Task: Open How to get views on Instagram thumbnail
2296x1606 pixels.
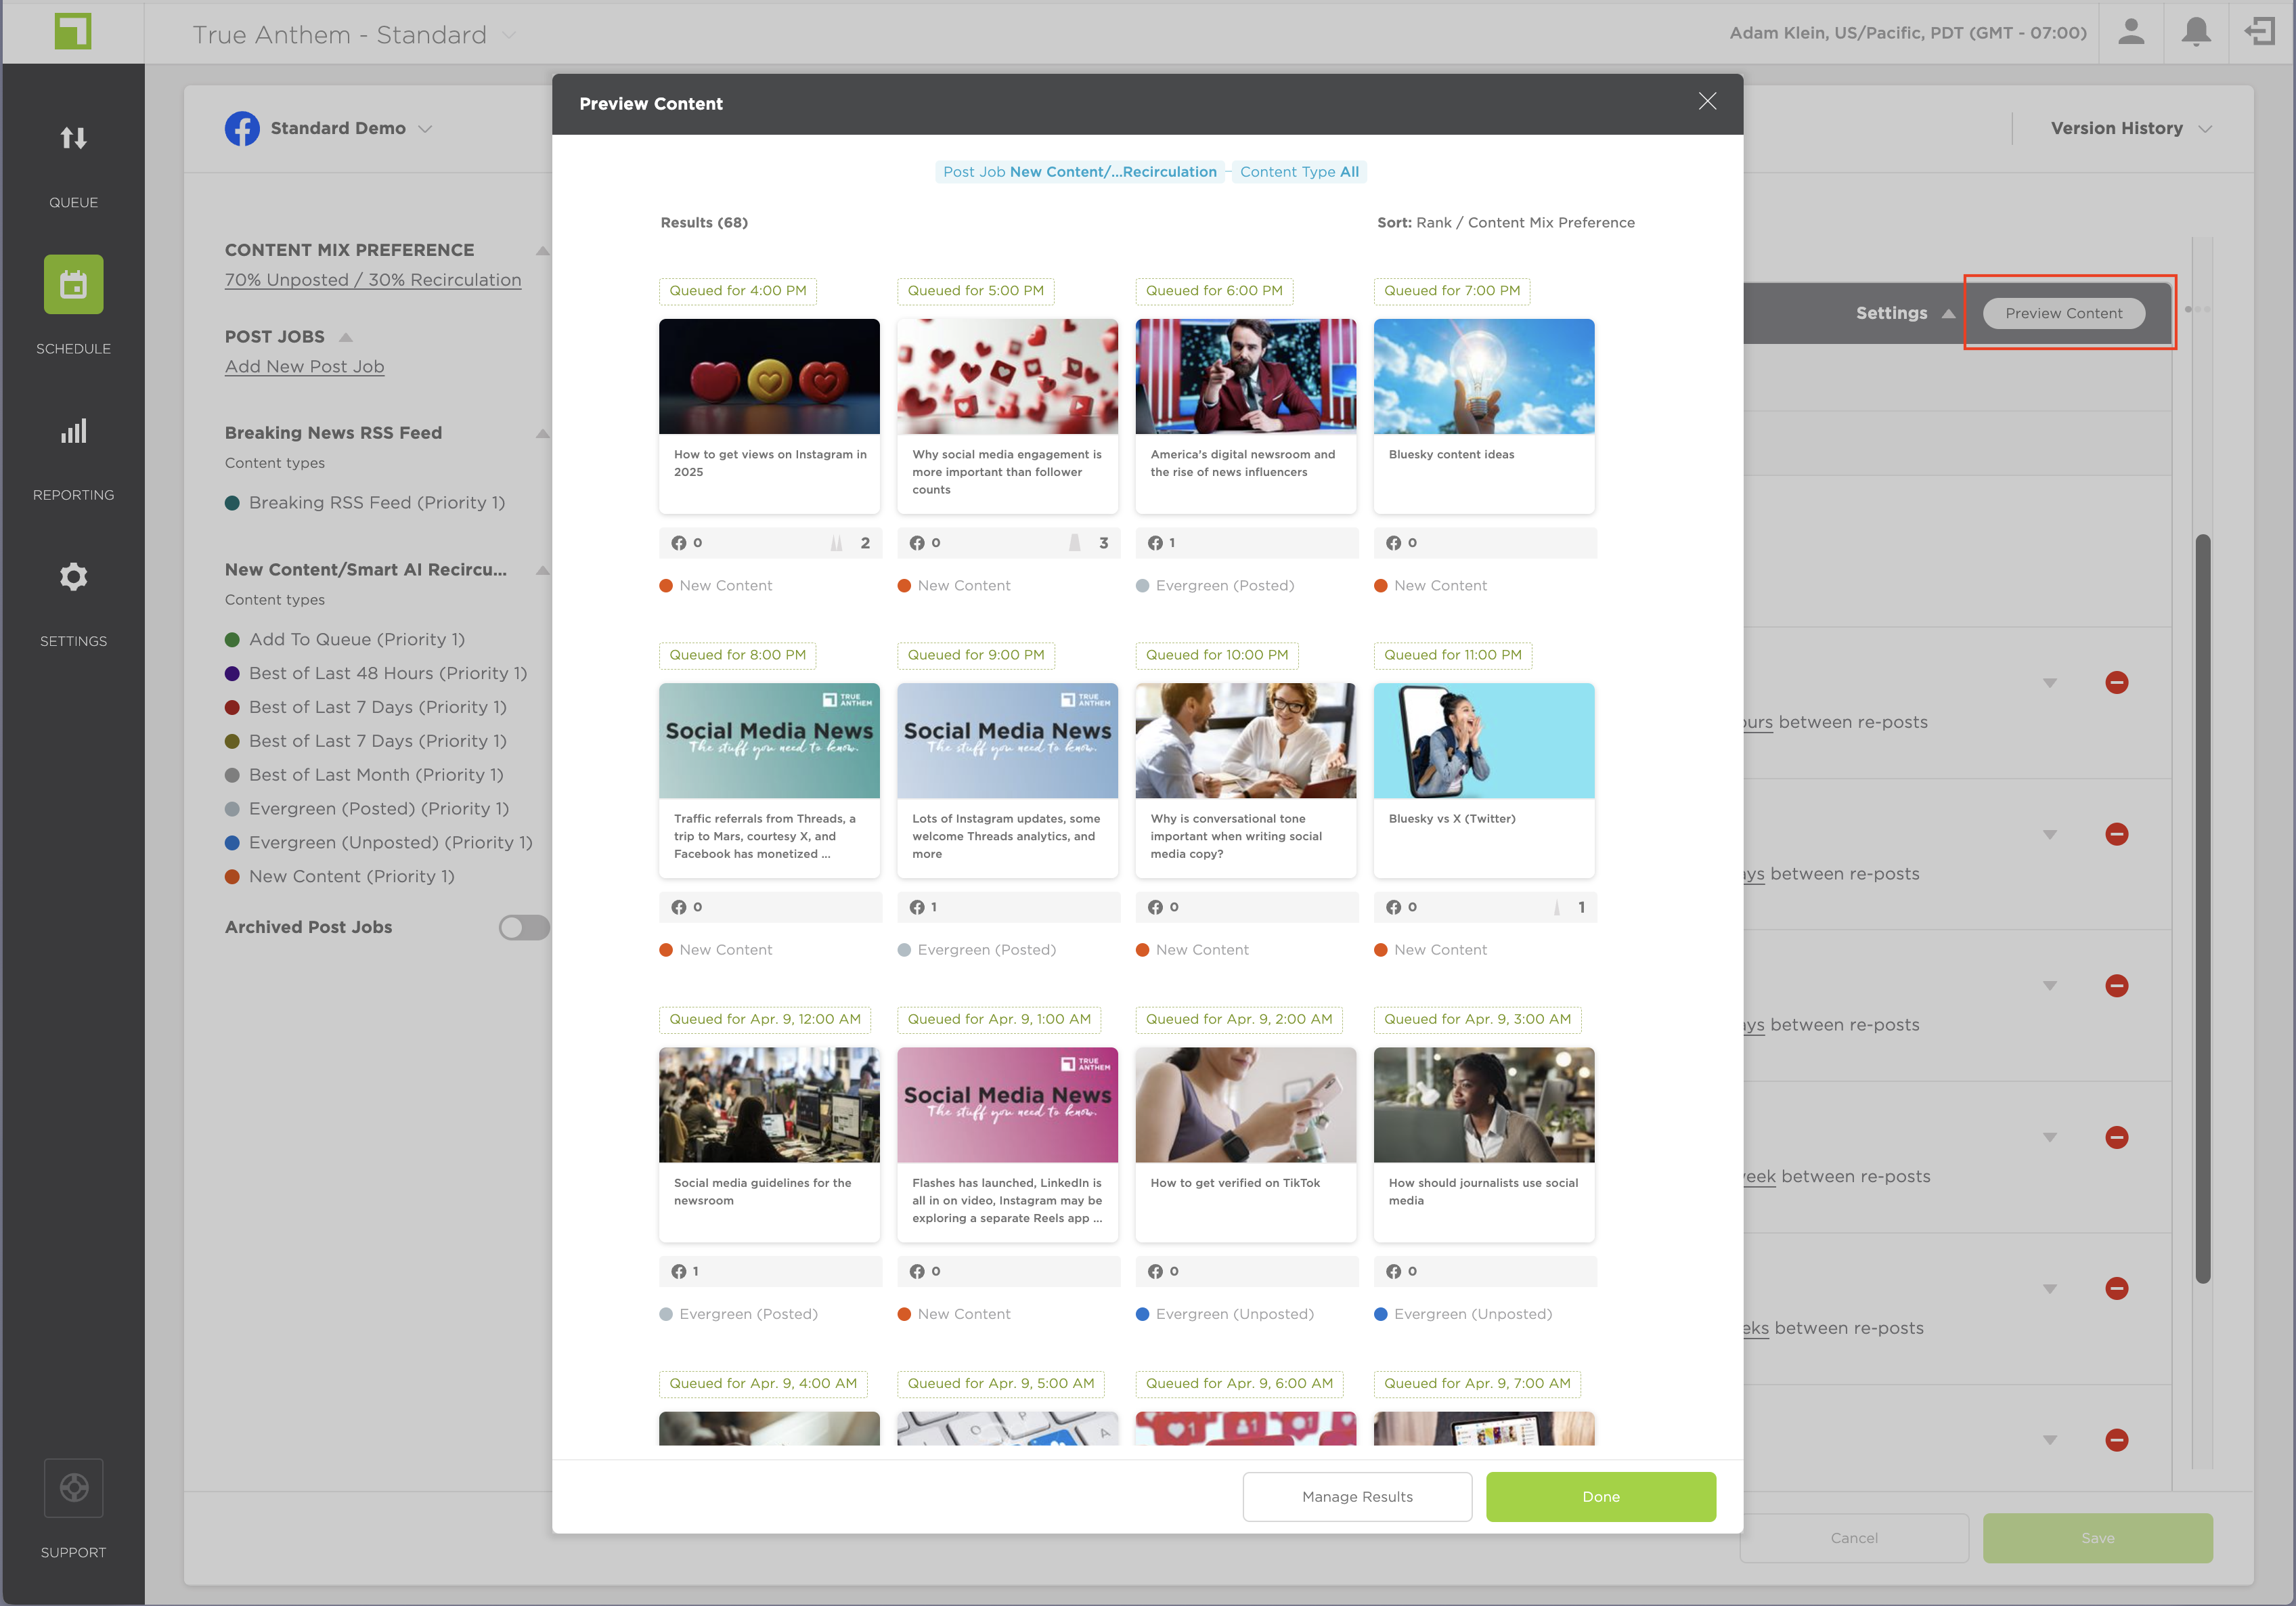Action: click(769, 376)
